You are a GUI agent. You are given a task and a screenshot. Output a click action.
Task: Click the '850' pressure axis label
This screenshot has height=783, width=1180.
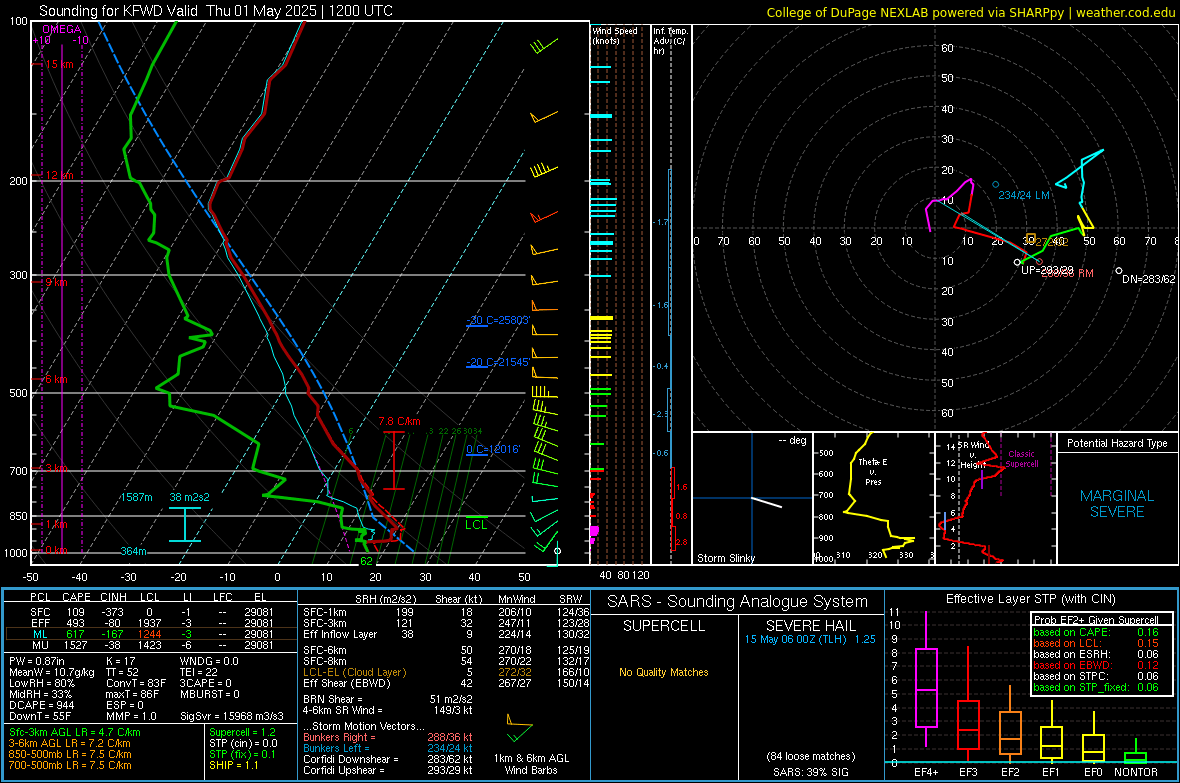(18, 516)
